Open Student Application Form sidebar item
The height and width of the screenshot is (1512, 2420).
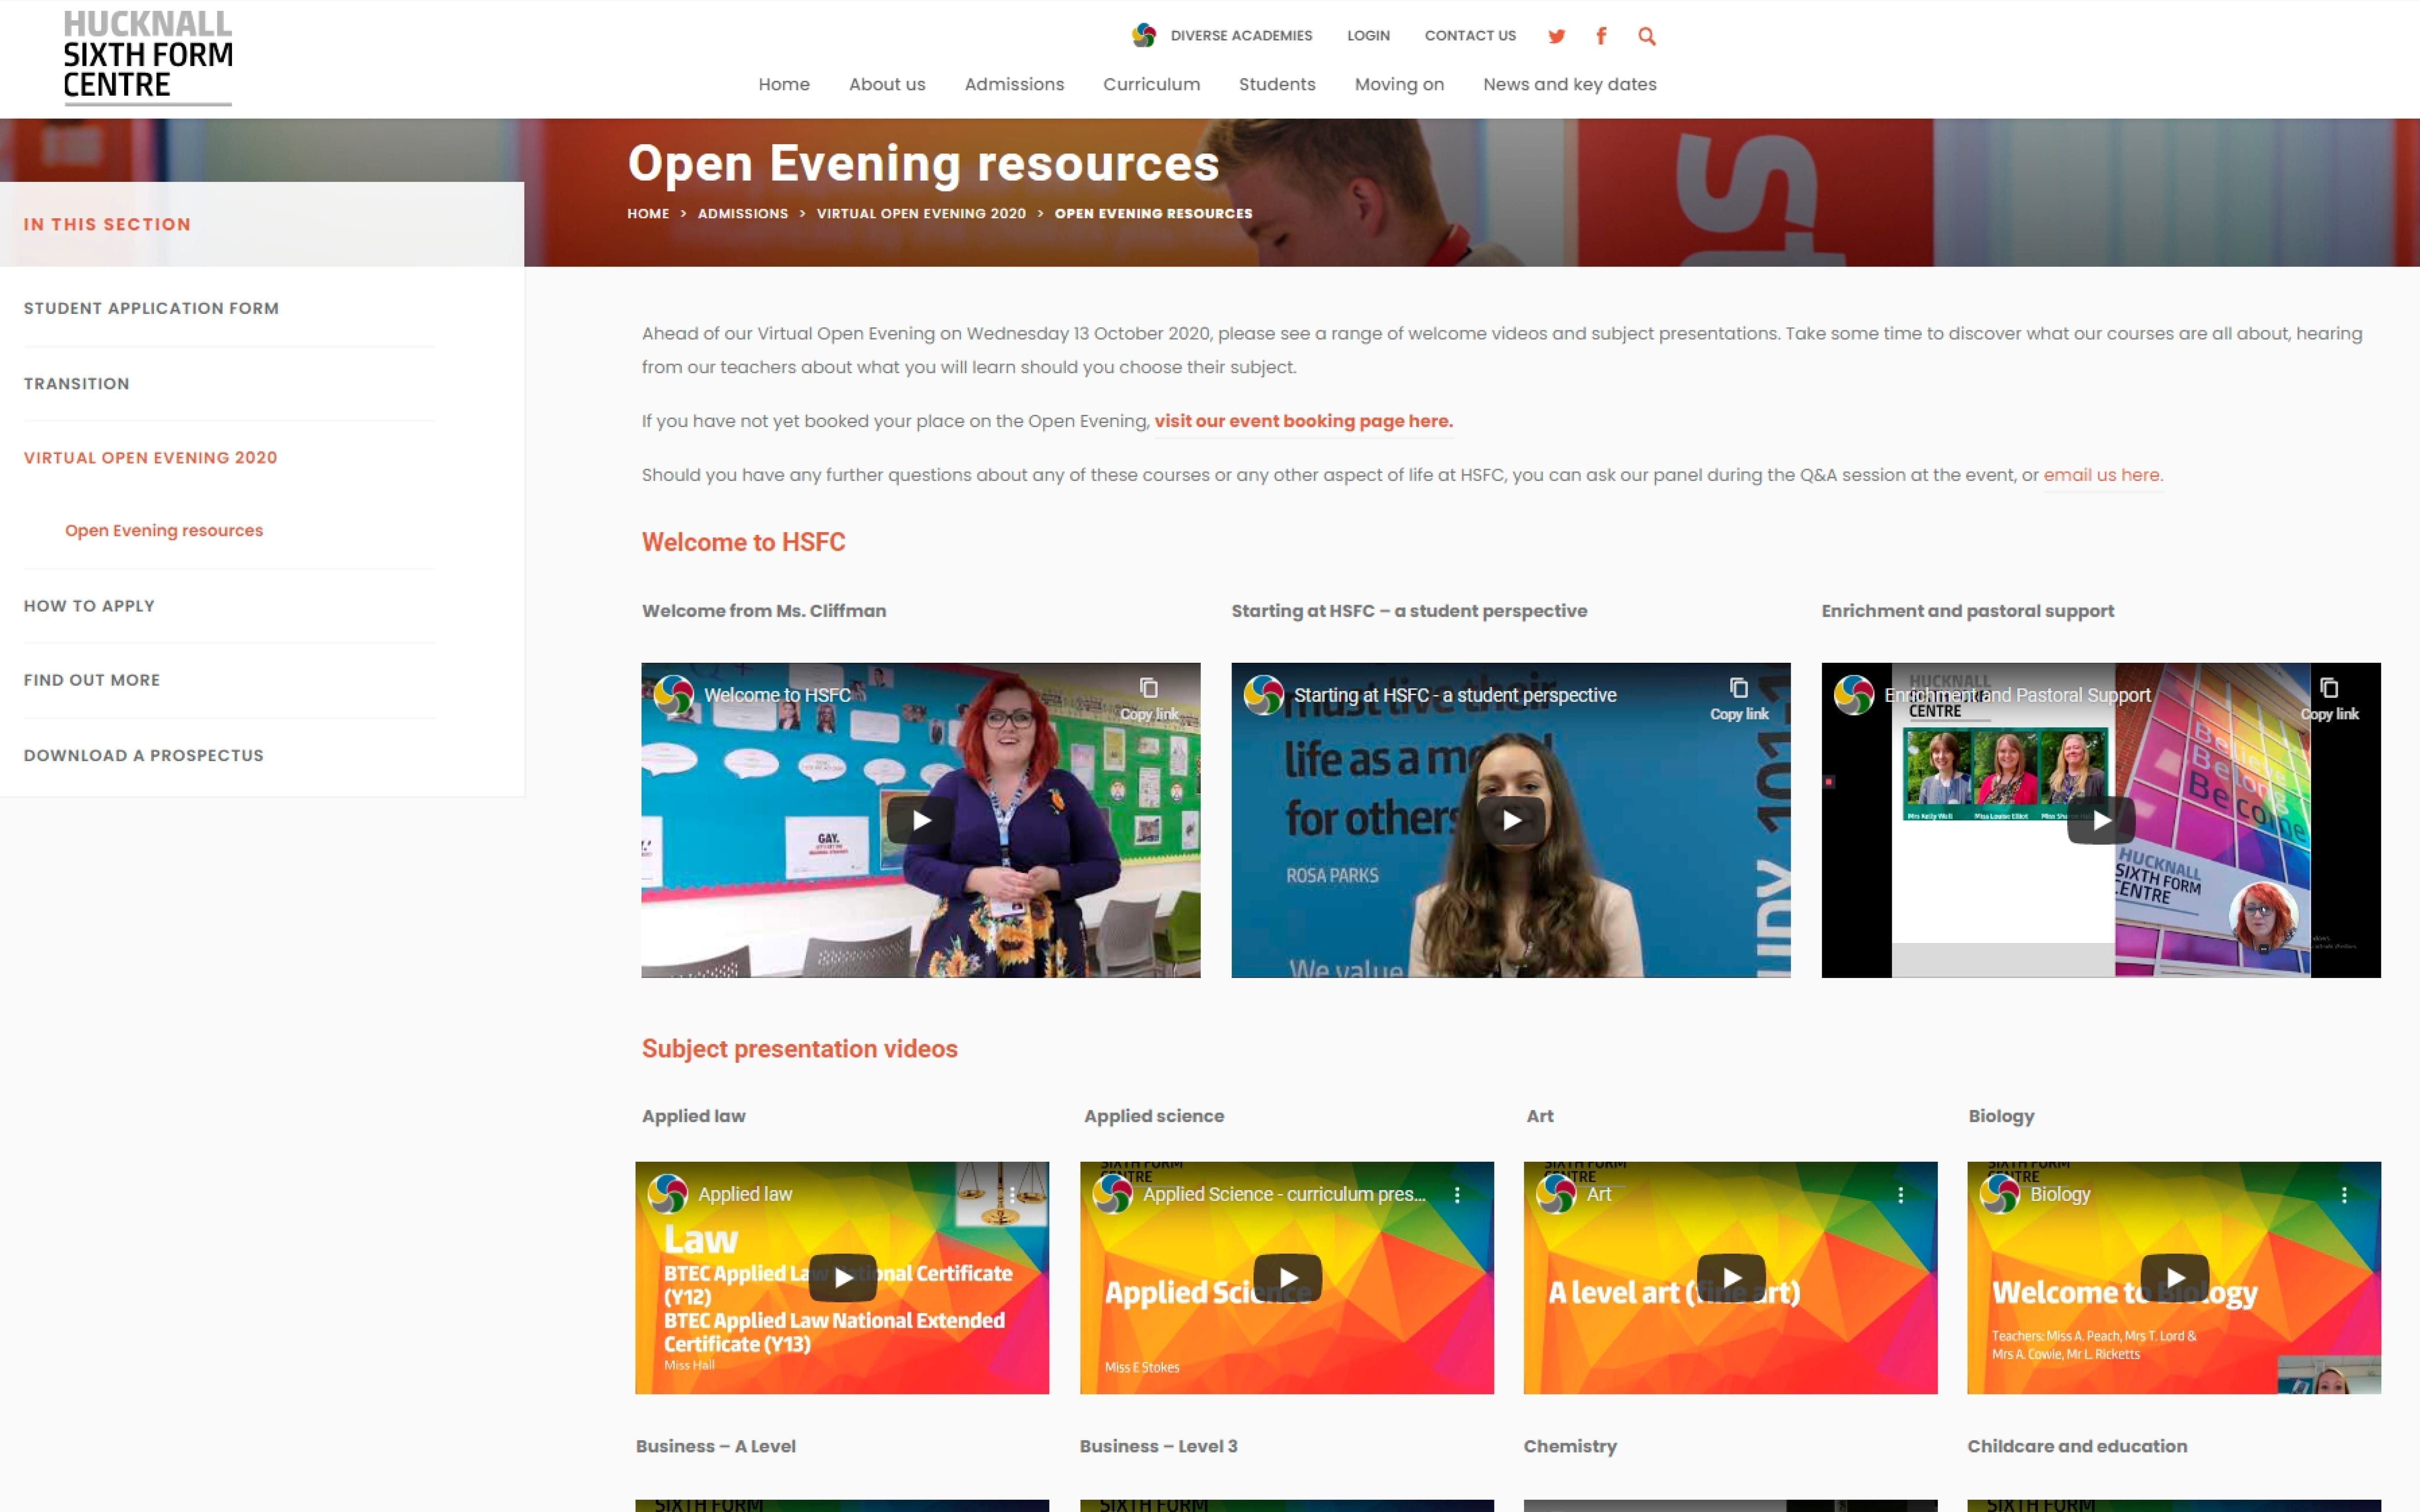tap(151, 308)
